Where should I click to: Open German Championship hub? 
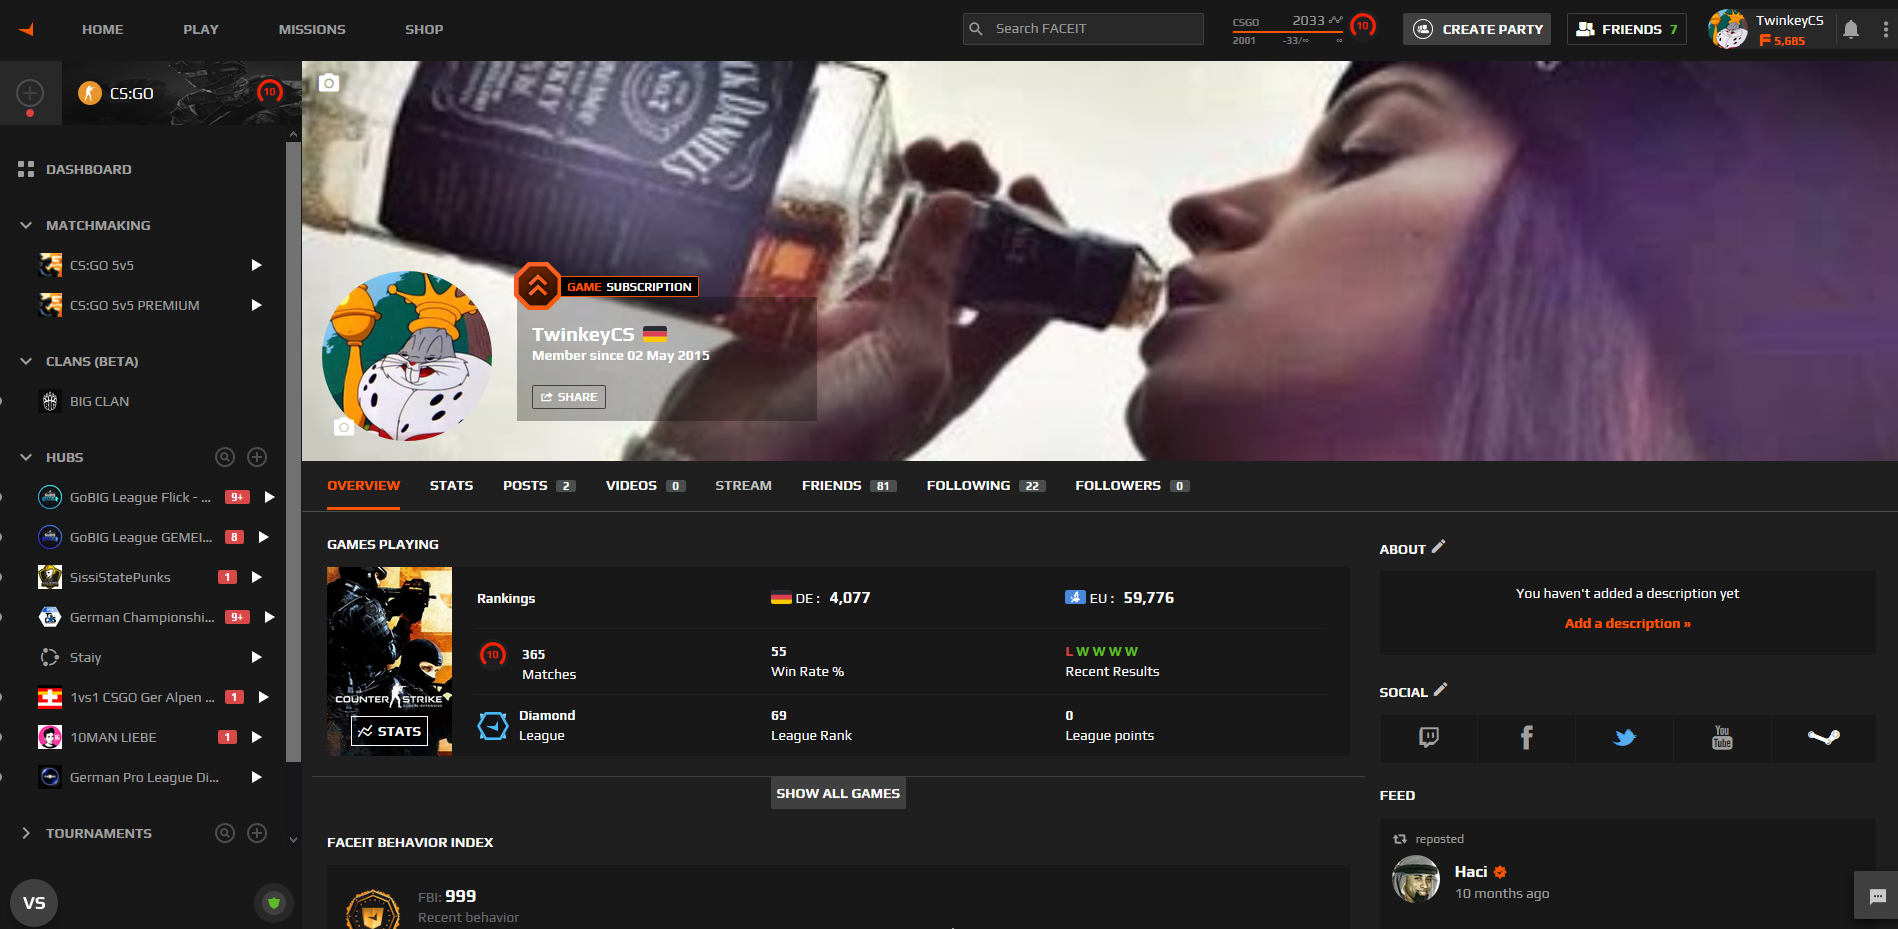(x=142, y=617)
